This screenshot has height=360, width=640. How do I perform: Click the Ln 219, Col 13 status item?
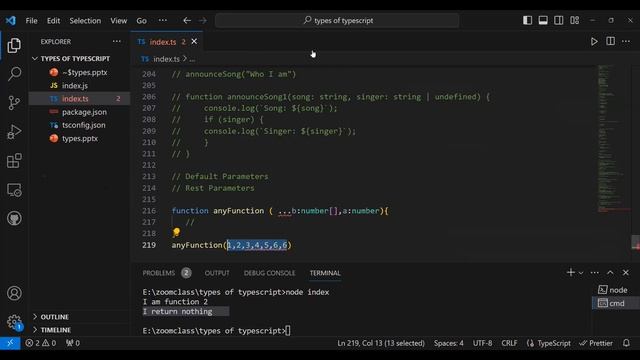(x=381, y=343)
